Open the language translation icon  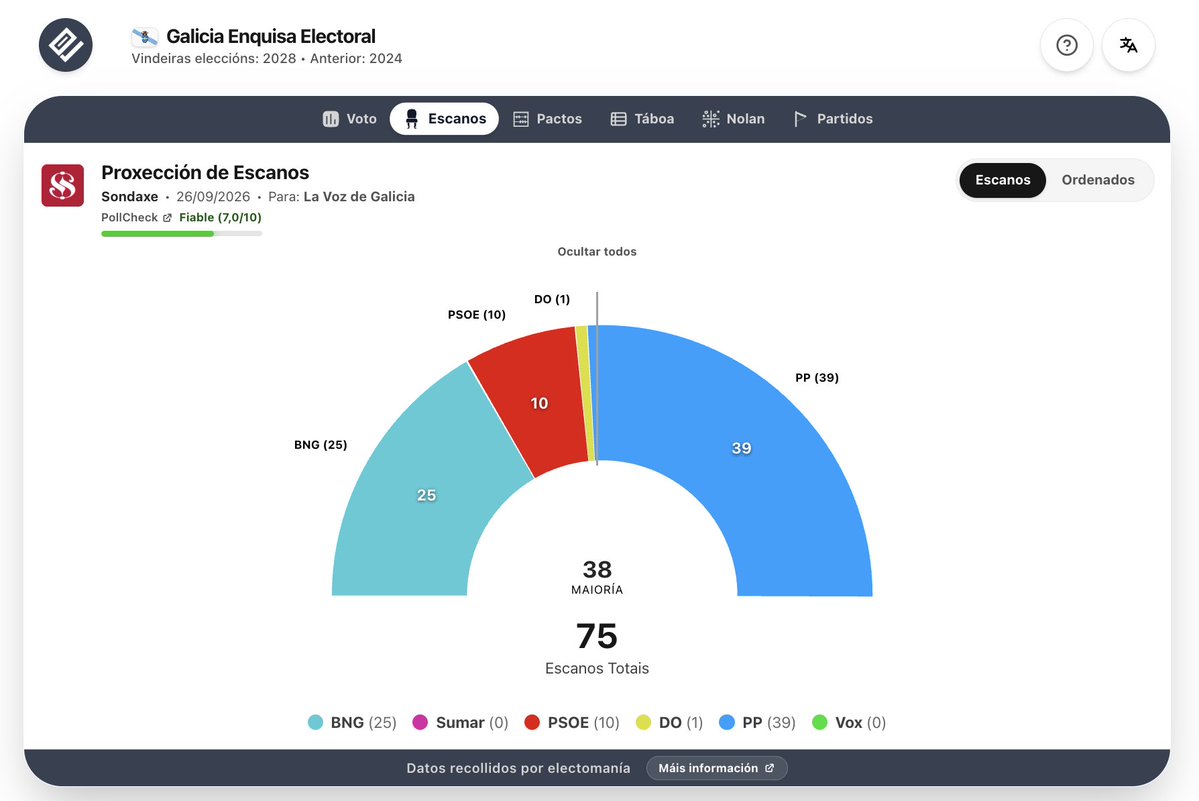point(1129,45)
